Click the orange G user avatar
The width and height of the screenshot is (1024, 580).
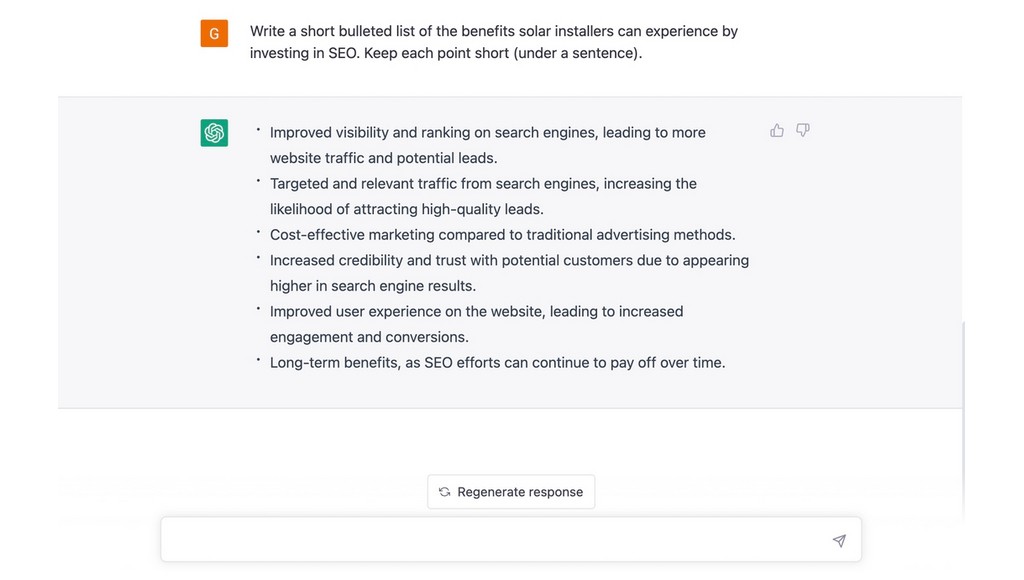214,33
